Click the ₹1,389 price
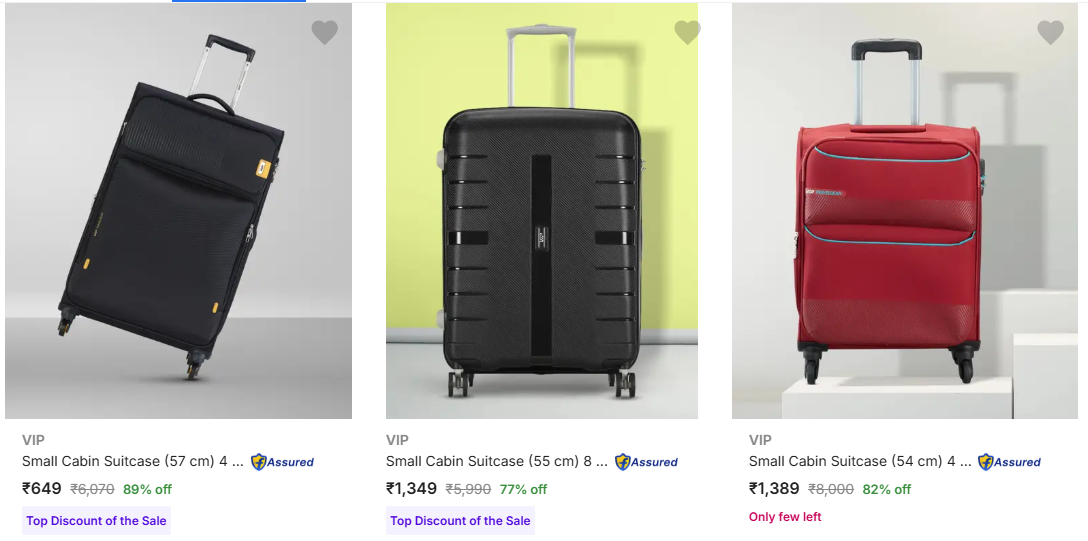This screenshot has height=541, width=1088. click(774, 489)
